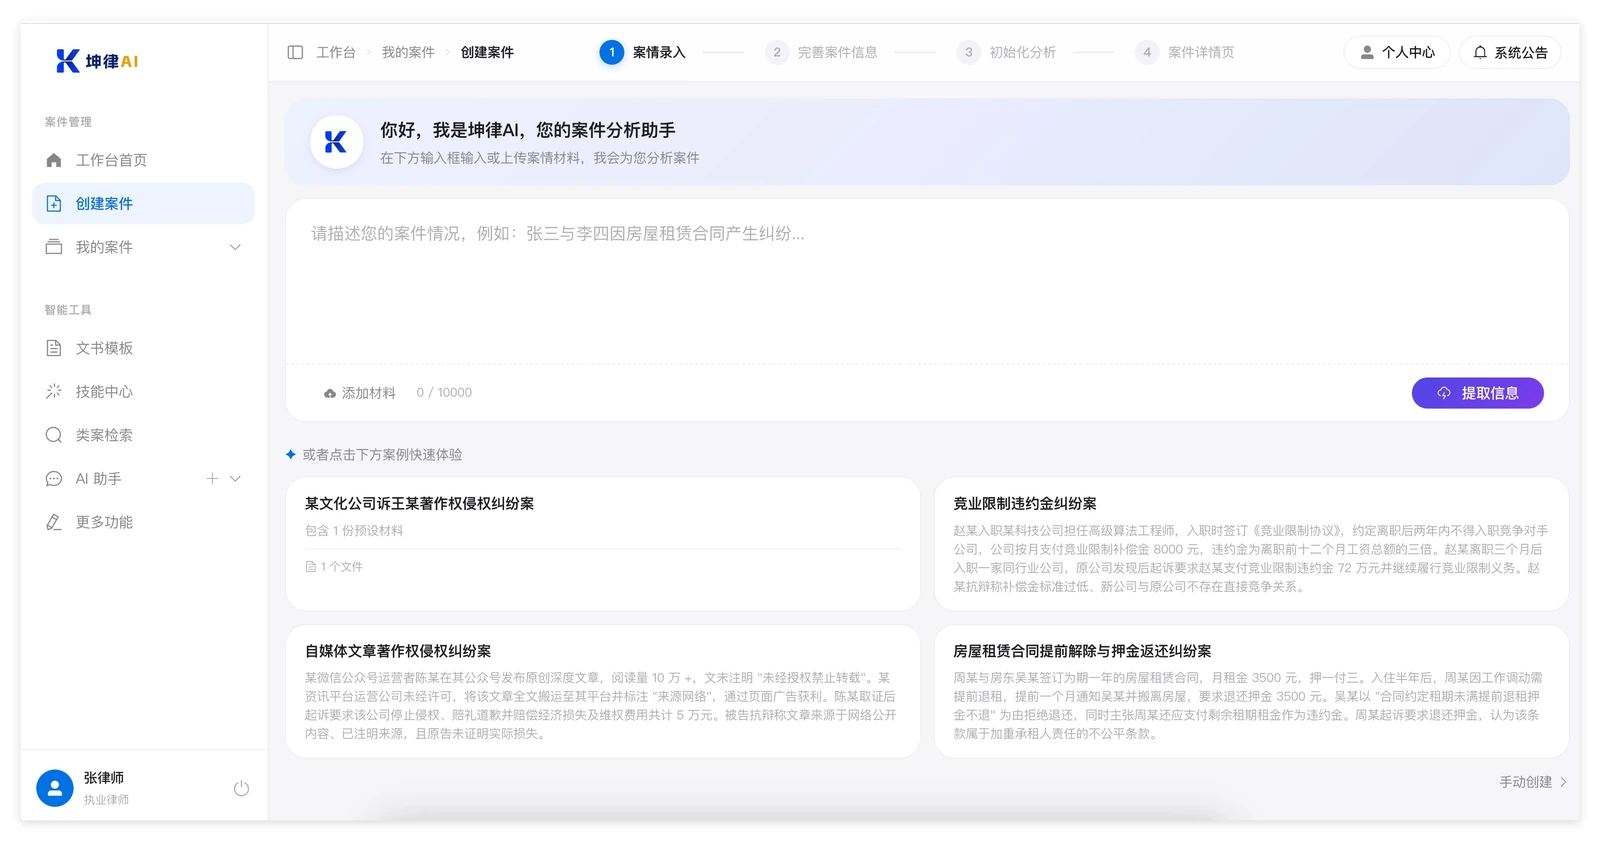This screenshot has height=841, width=1600.
Task: Click the 坤律AI logo in the sidebar
Action: tap(97, 61)
